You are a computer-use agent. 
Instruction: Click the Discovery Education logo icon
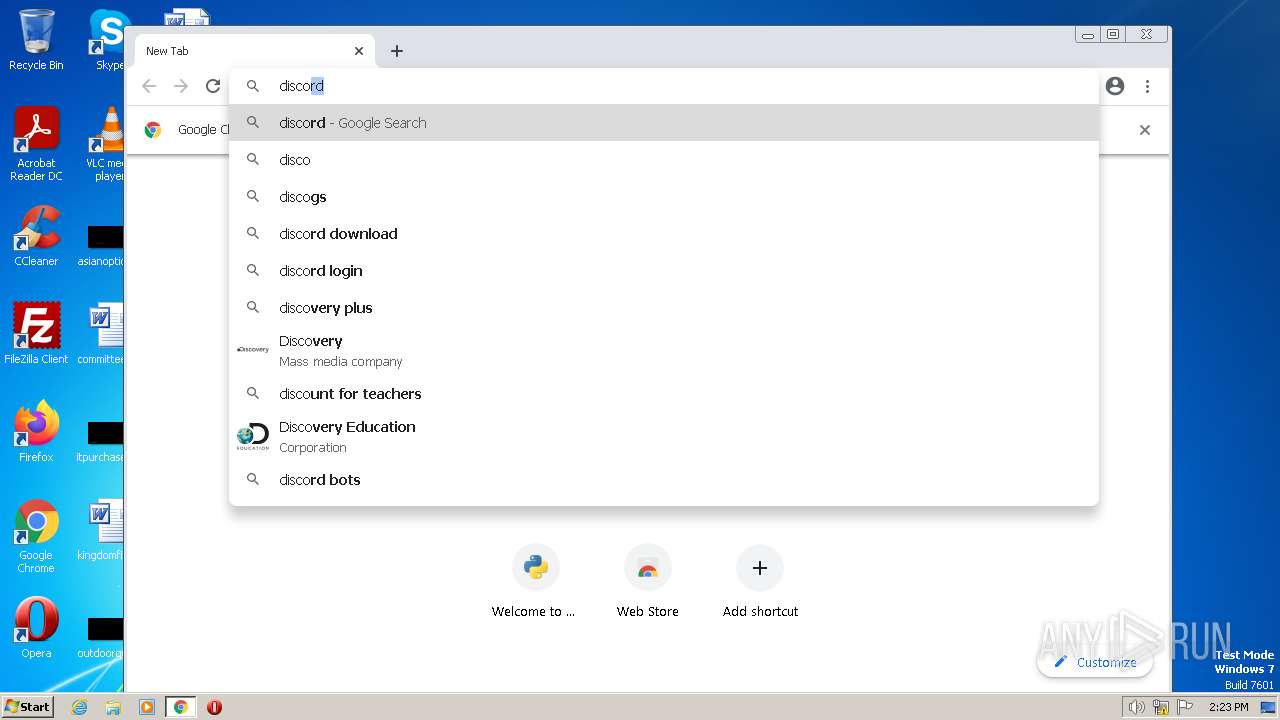253,437
